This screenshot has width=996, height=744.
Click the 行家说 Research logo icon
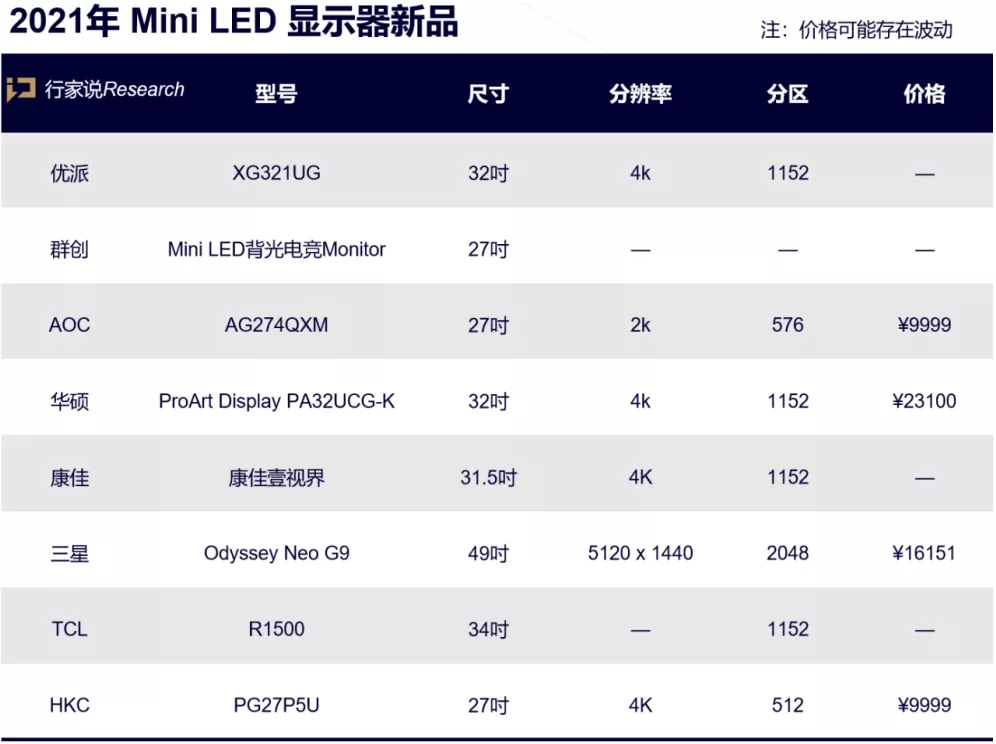click(x=21, y=90)
